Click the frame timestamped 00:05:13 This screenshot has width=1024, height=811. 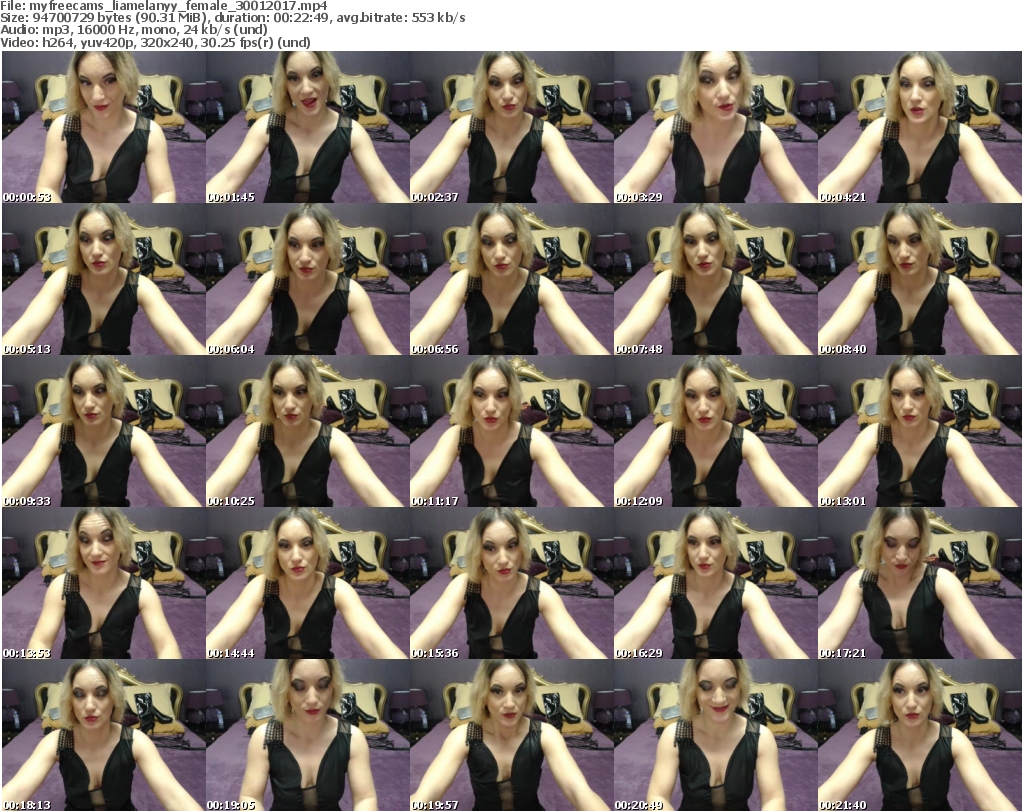click(104, 279)
